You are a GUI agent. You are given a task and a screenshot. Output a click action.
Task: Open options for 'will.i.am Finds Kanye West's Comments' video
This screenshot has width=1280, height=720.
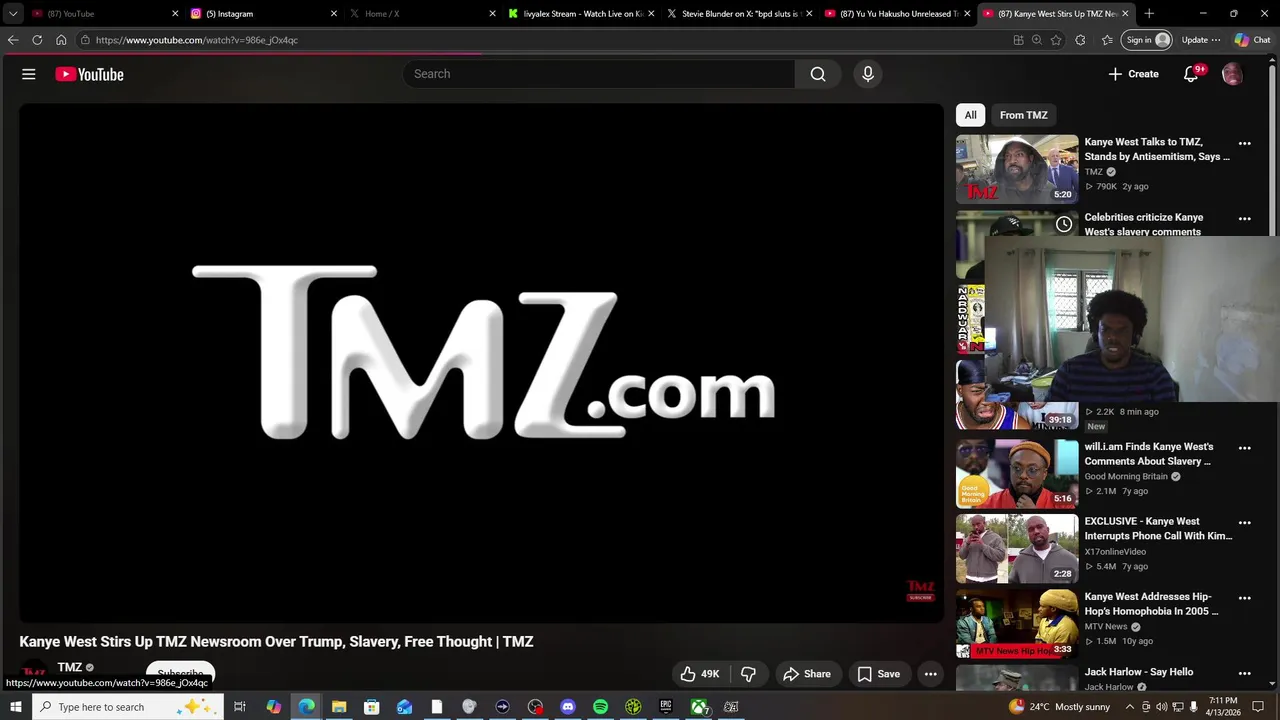pyautogui.click(x=1245, y=448)
